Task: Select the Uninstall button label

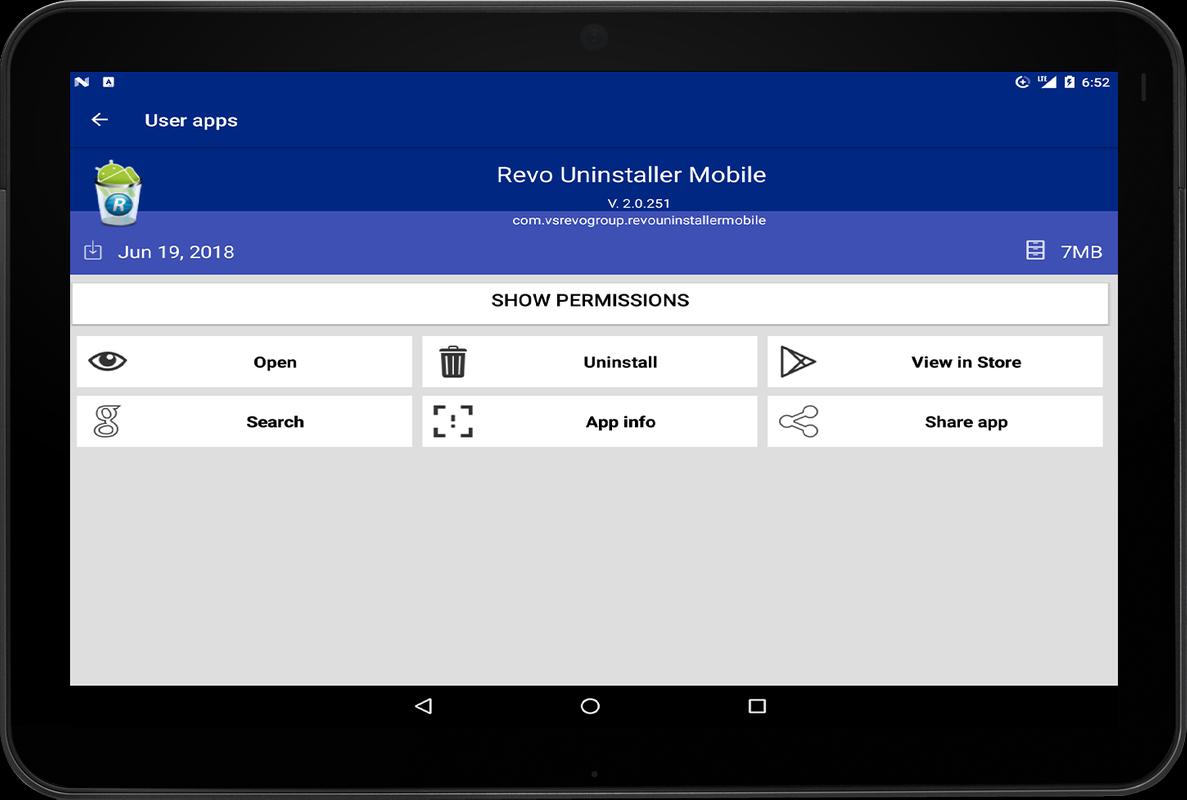Action: (x=620, y=363)
